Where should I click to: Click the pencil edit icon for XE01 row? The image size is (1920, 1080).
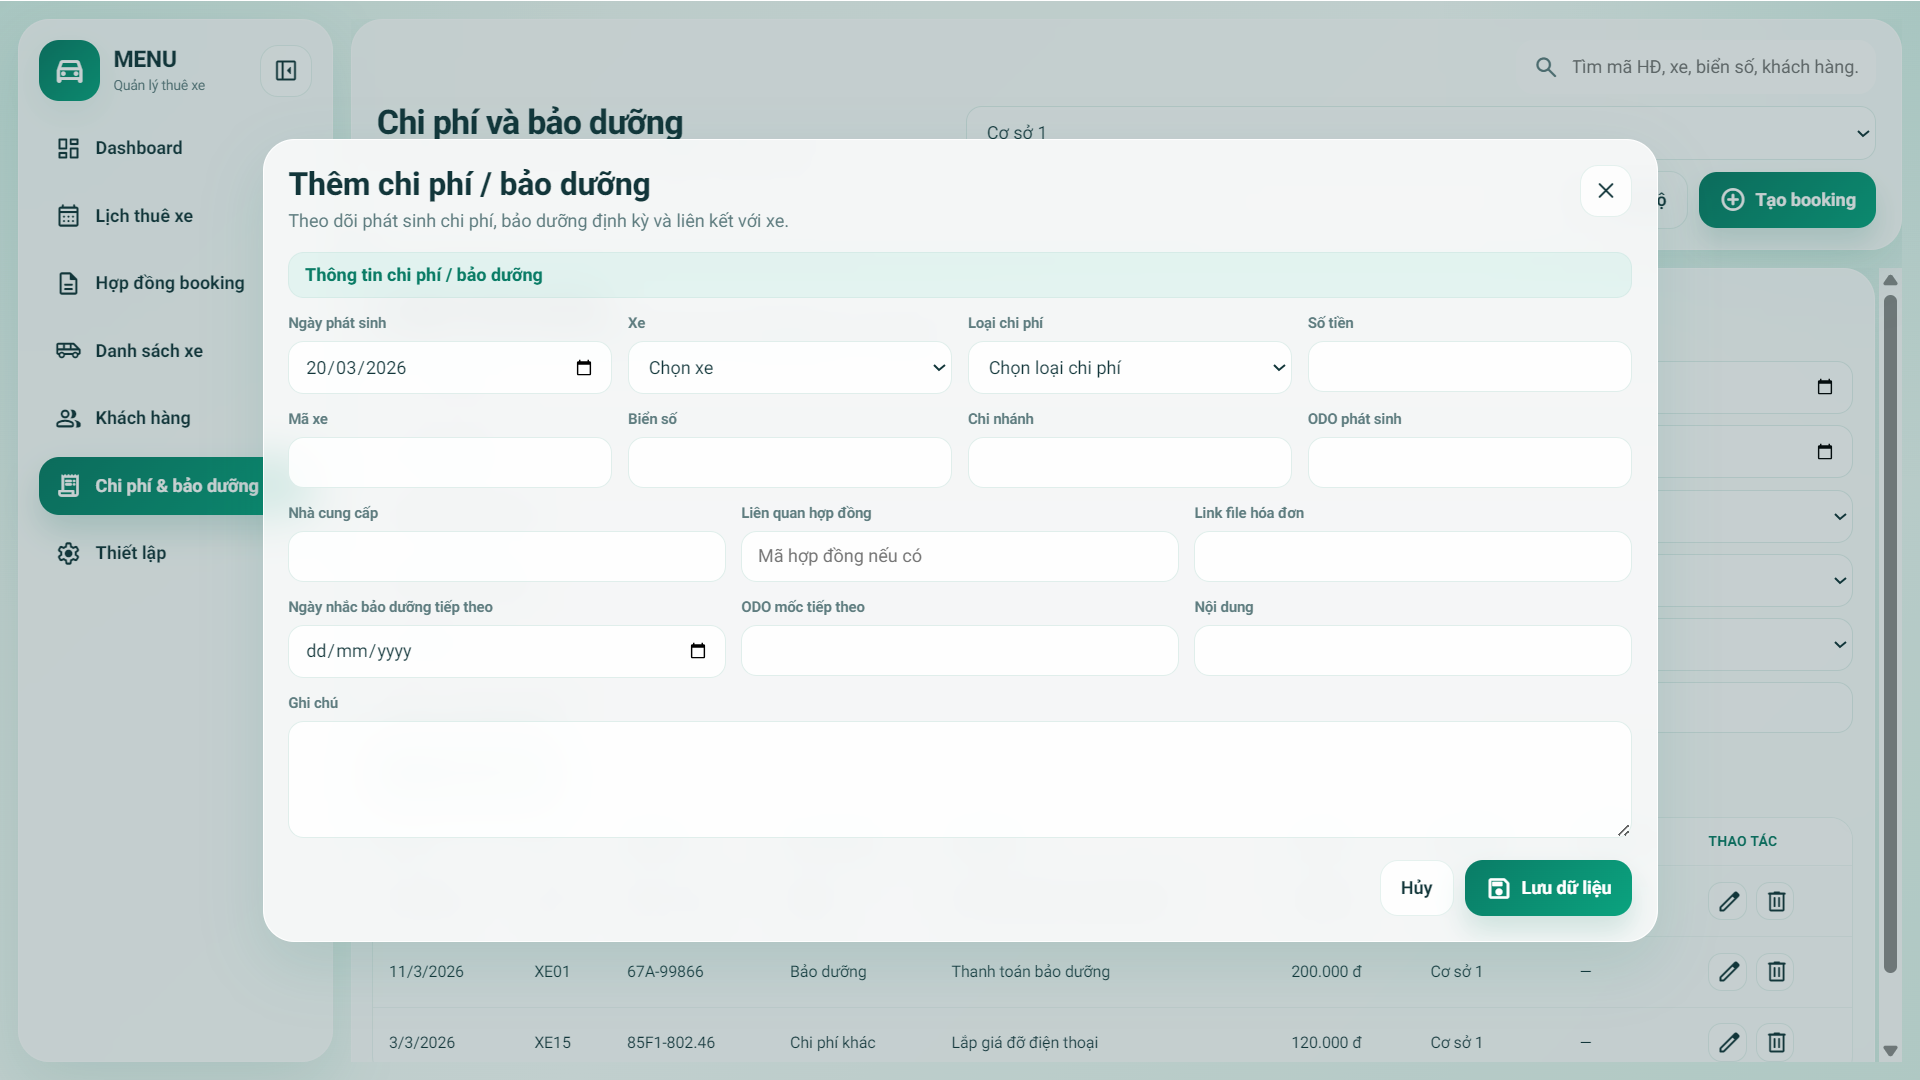tap(1729, 971)
